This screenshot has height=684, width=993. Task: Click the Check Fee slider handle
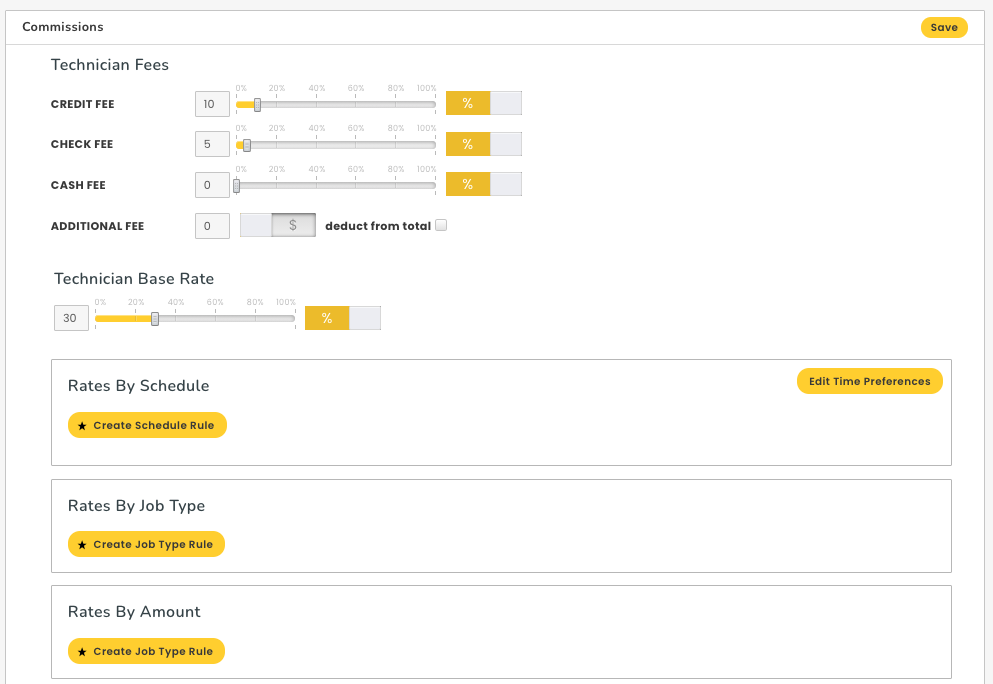pyautogui.click(x=247, y=144)
